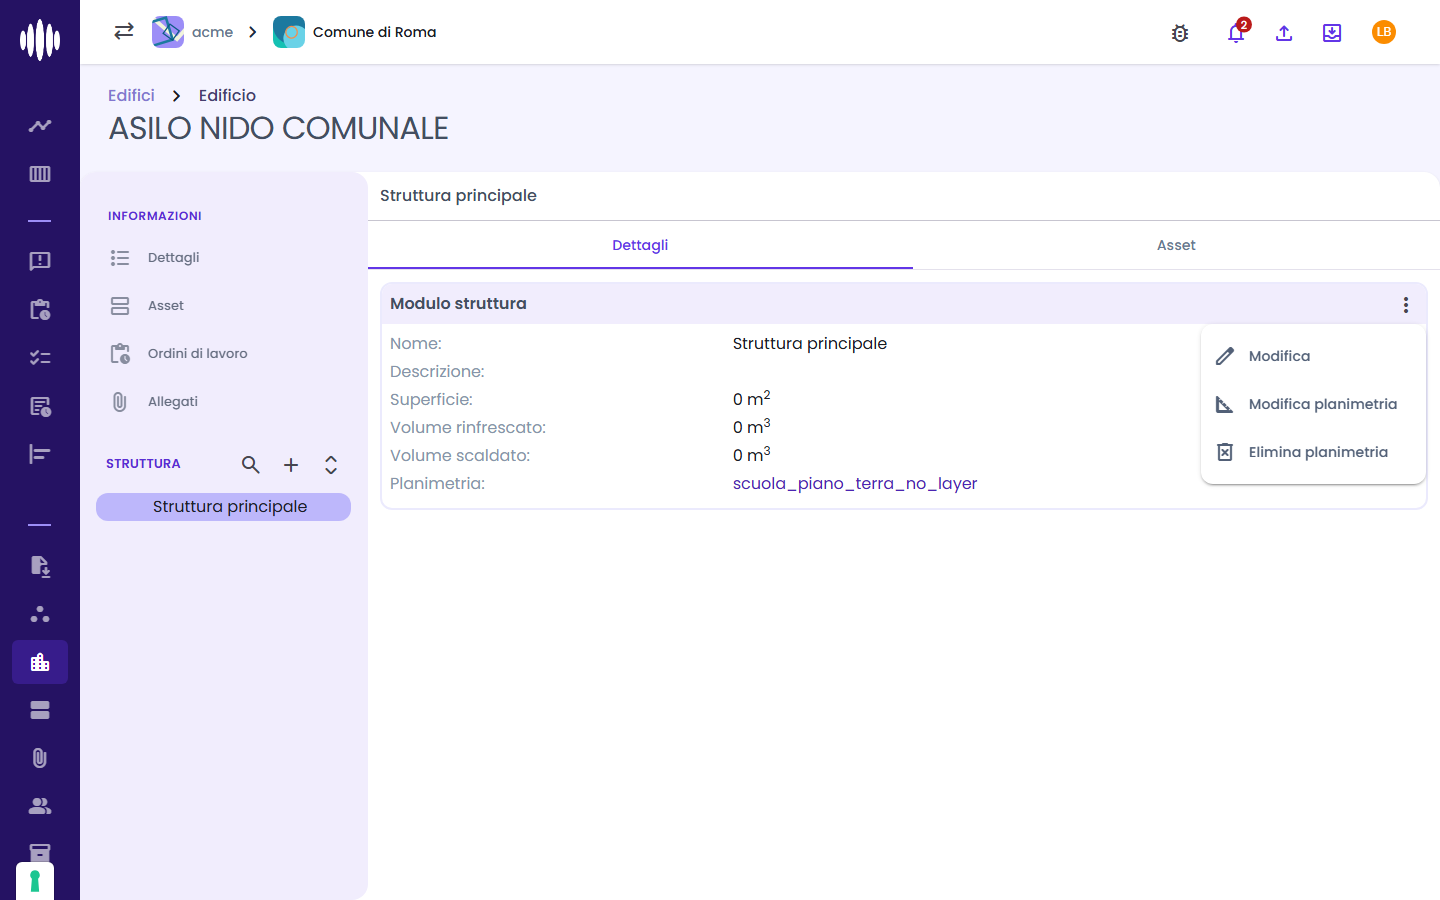Open the three-dots cluster icon in sidebar
Image resolution: width=1440 pixels, height=900 pixels.
click(40, 614)
